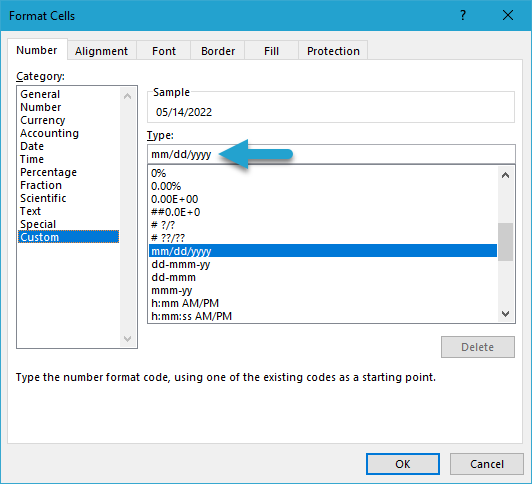Select the h:mm:ss AM/PM format
This screenshot has width=532, height=484.
coord(323,316)
